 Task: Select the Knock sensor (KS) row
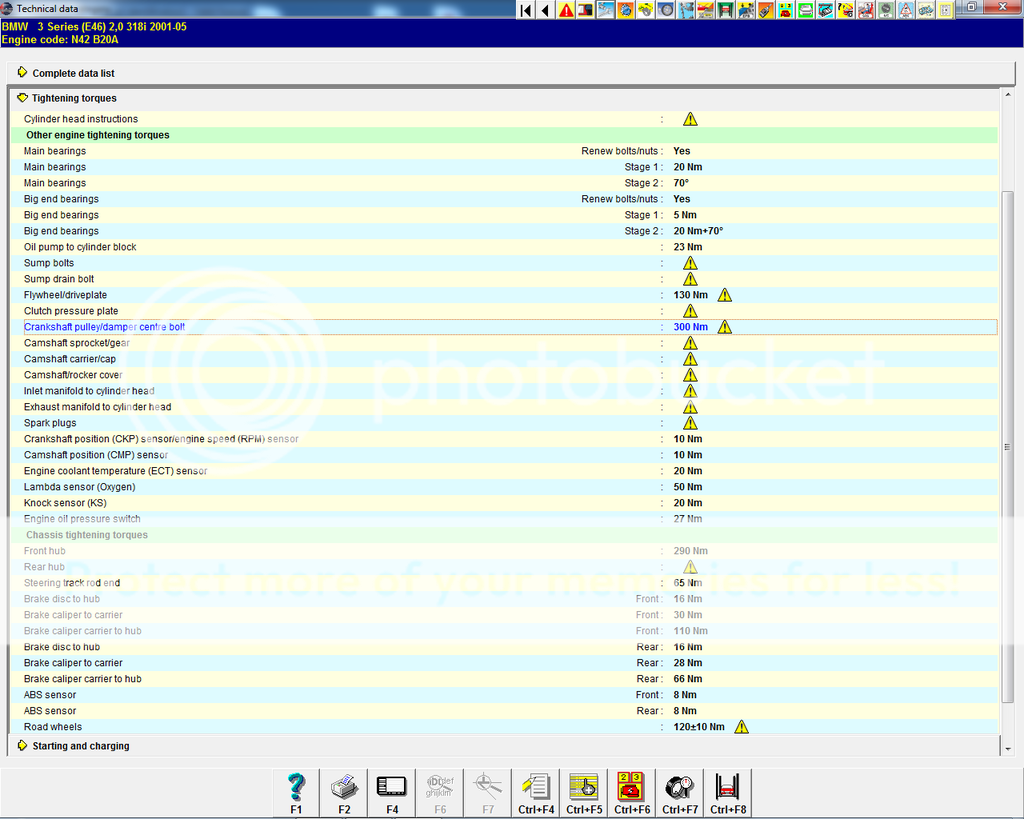504,503
